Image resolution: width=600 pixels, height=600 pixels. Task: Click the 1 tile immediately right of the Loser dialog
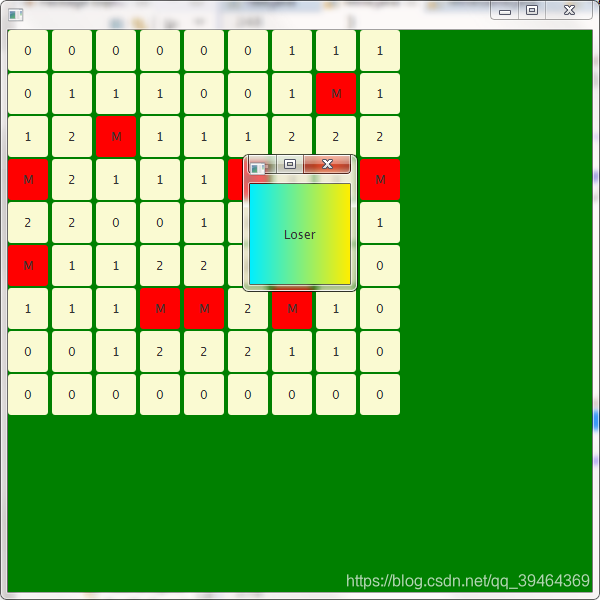pos(380,222)
